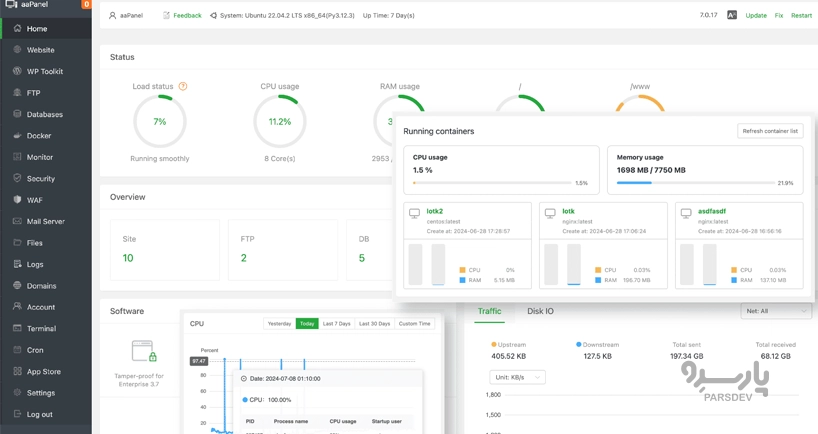Select Last 30 Days CPU range

pos(375,324)
